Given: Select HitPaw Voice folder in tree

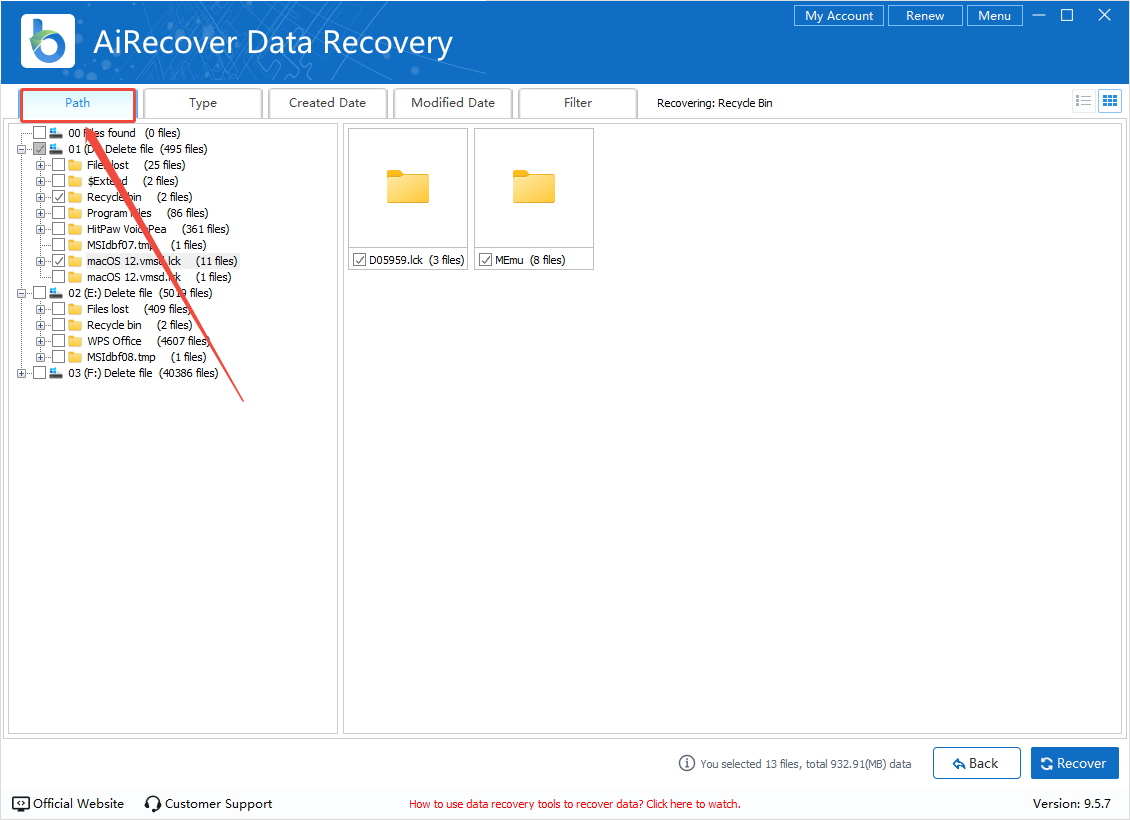Looking at the screenshot, I should point(126,229).
